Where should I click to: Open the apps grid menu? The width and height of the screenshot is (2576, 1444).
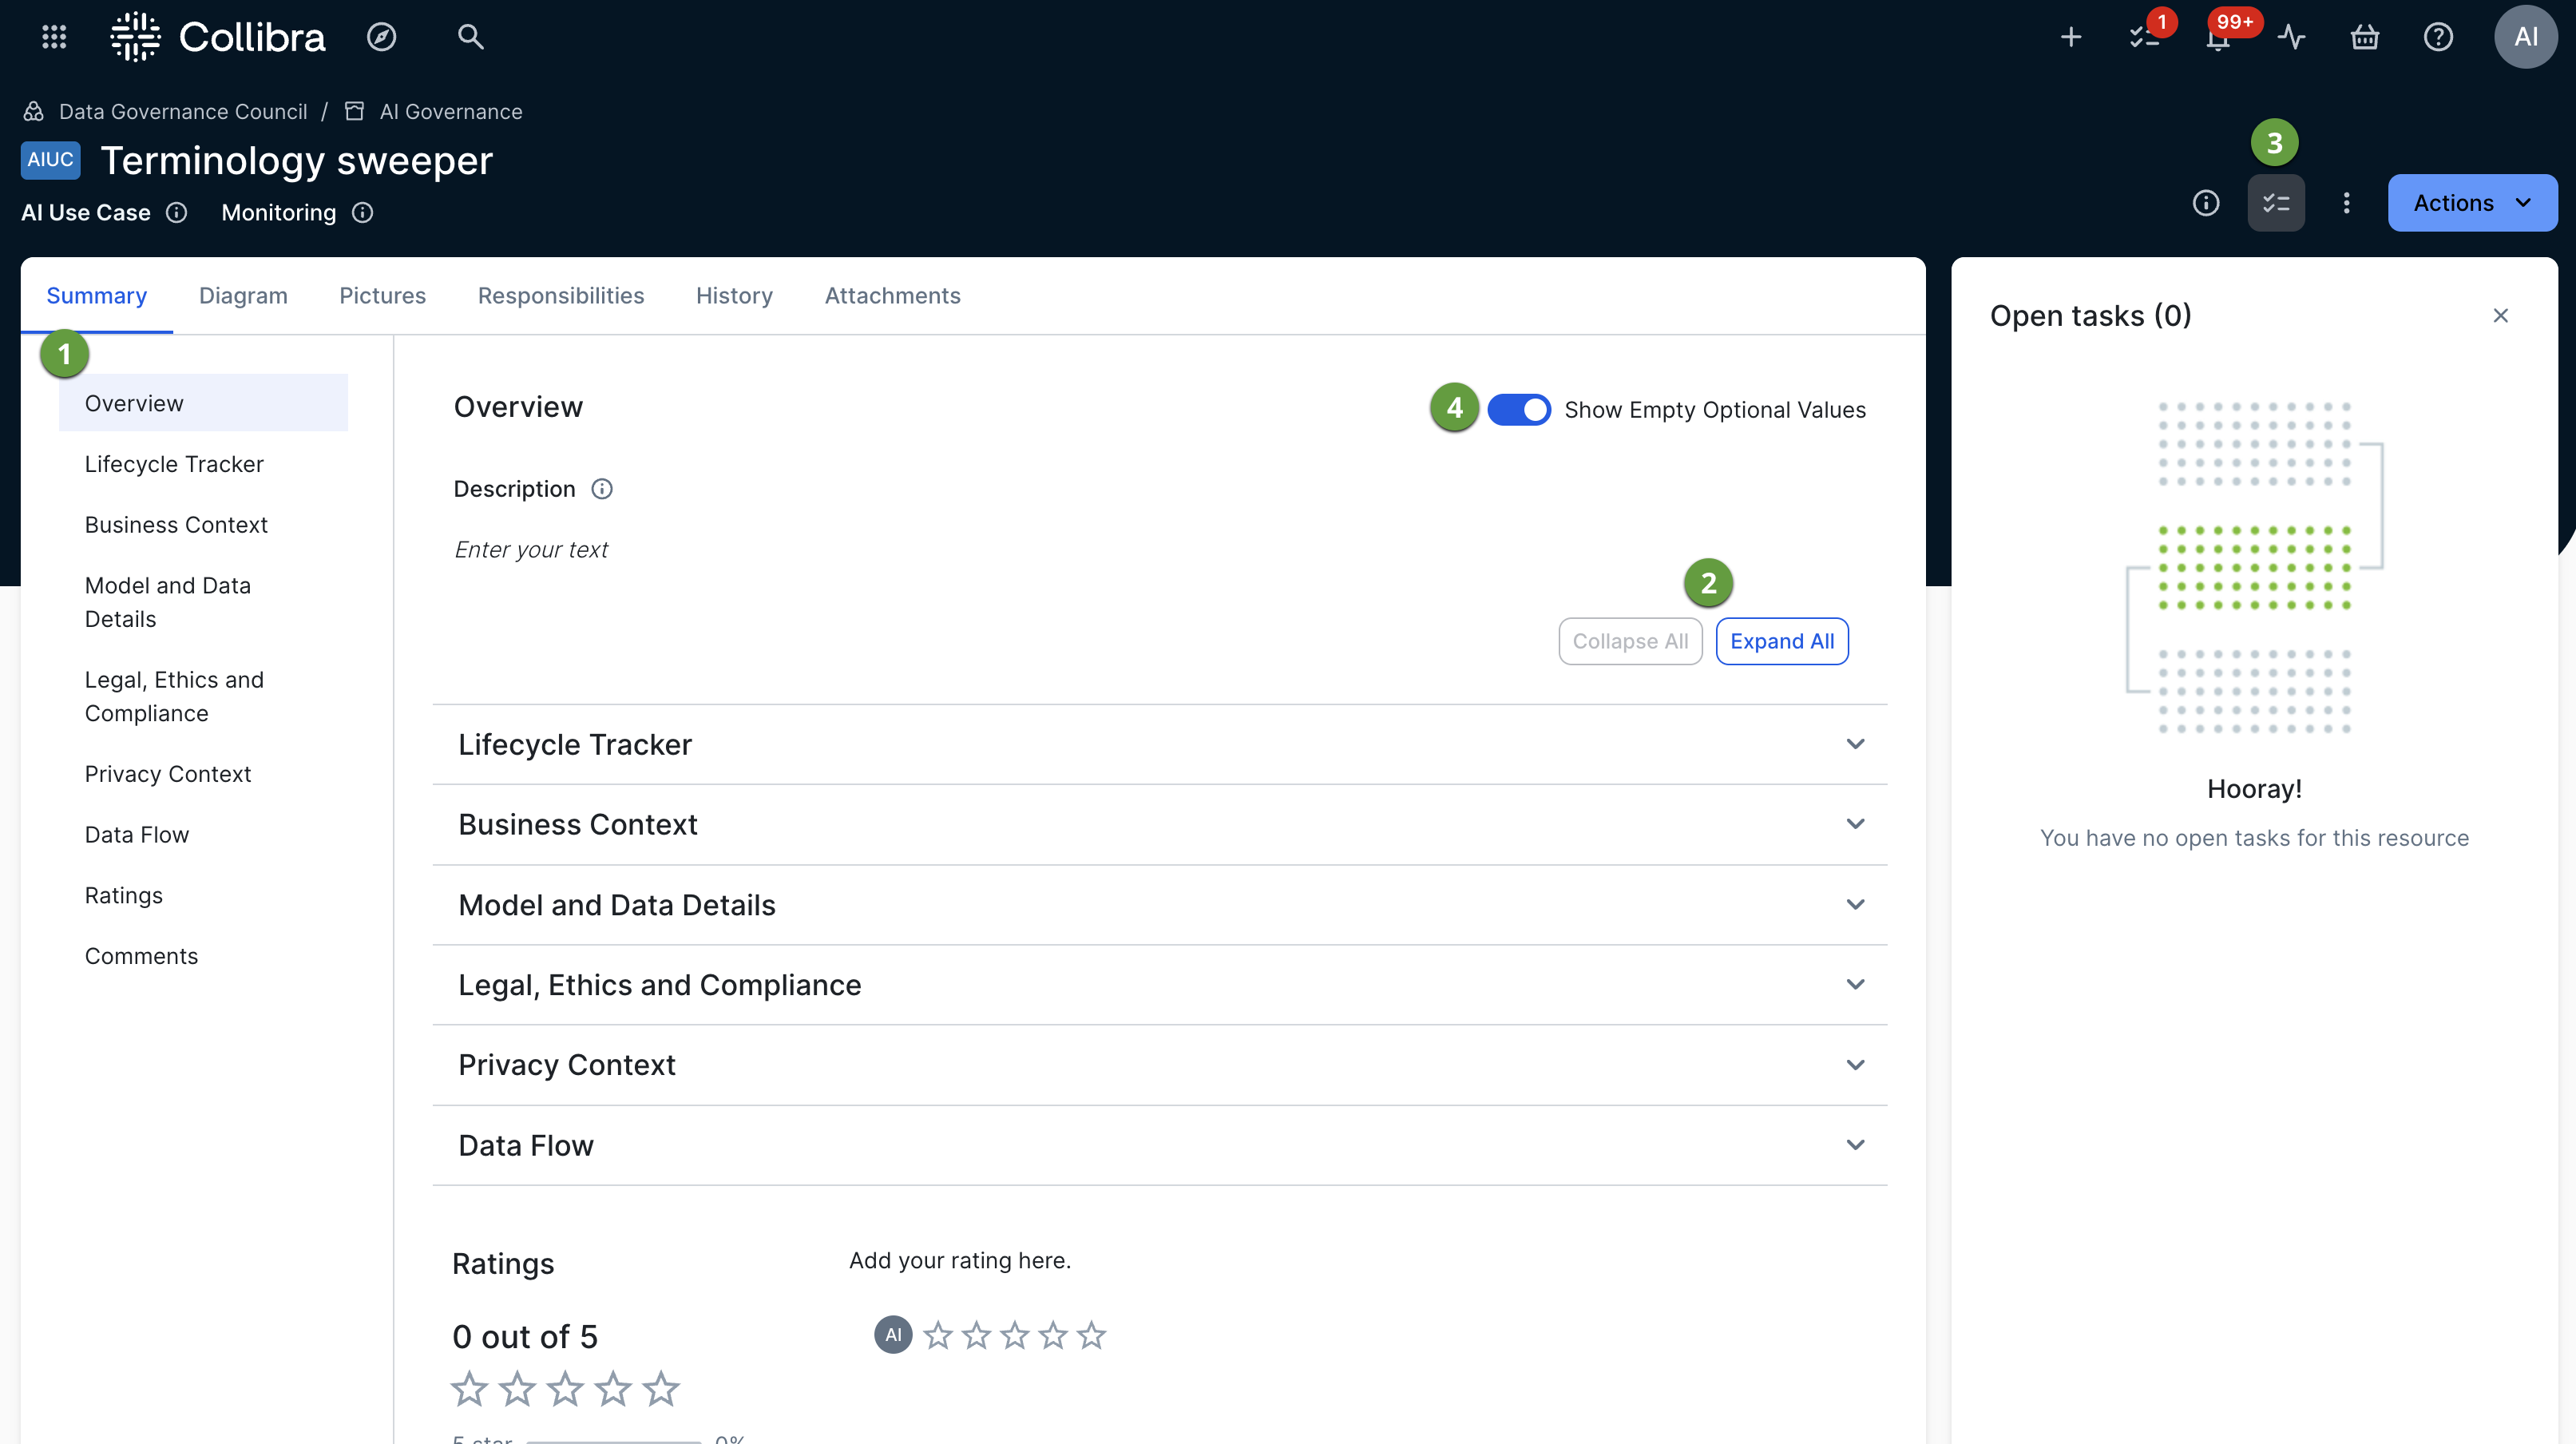click(x=54, y=37)
